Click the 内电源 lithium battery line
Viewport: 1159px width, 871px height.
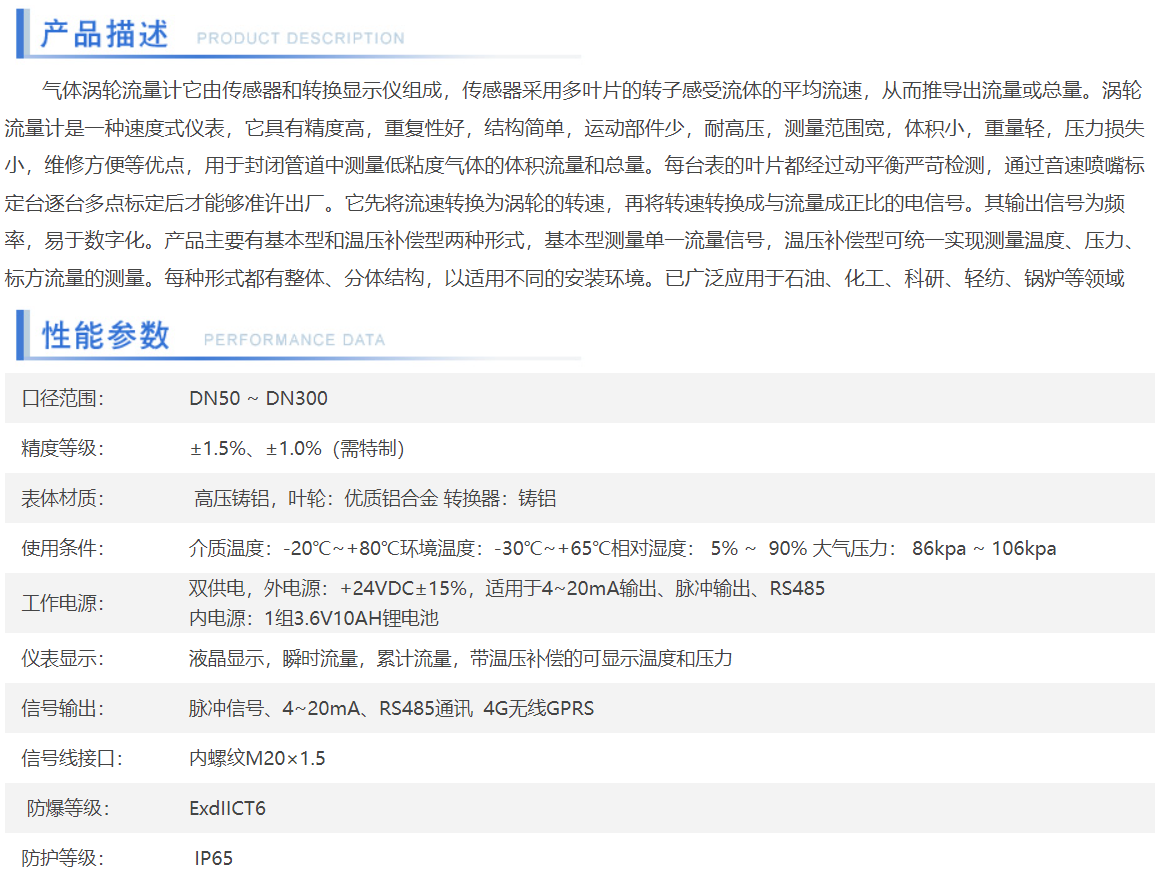pyautogui.click(x=313, y=618)
